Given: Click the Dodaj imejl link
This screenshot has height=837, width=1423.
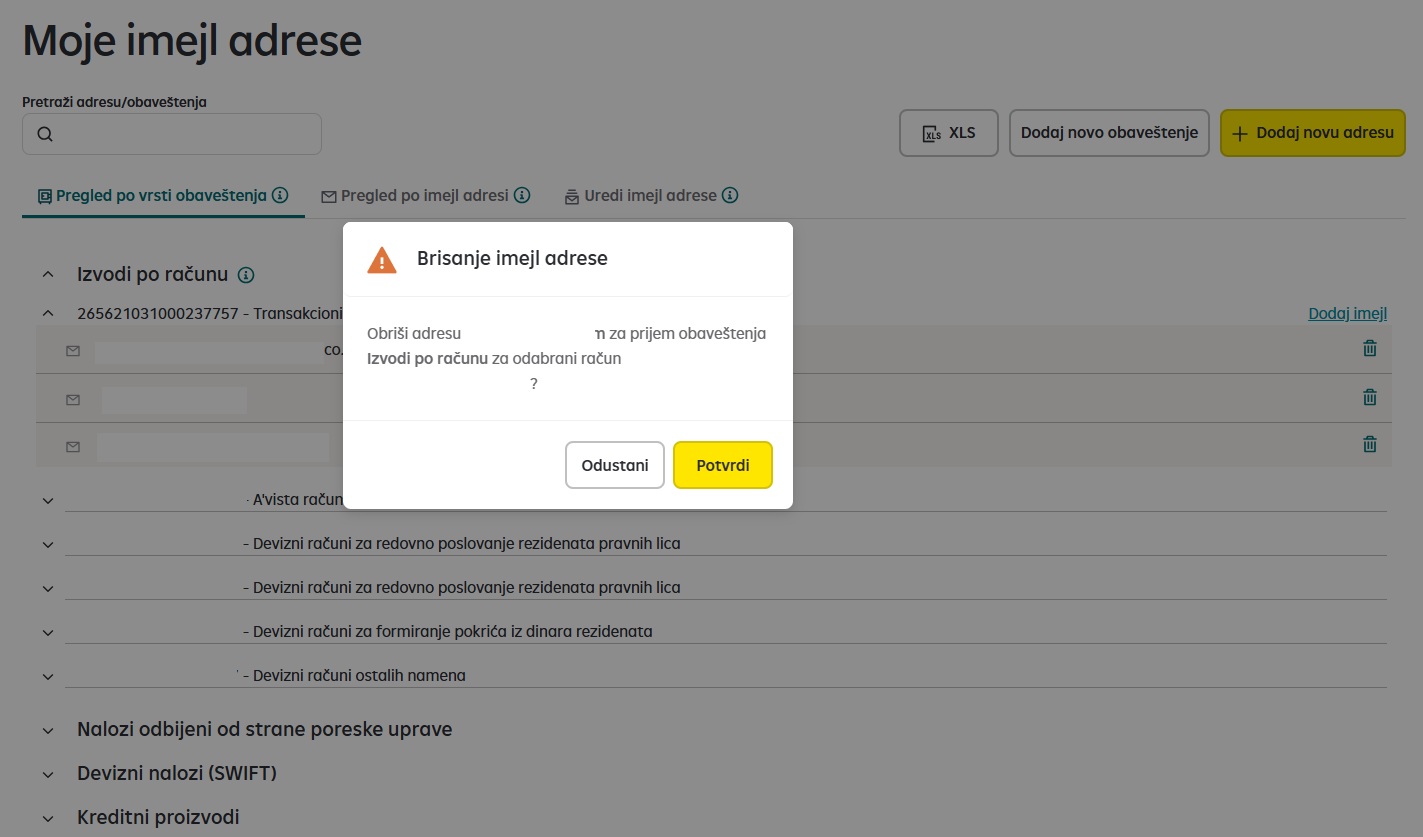Looking at the screenshot, I should pyautogui.click(x=1347, y=313).
